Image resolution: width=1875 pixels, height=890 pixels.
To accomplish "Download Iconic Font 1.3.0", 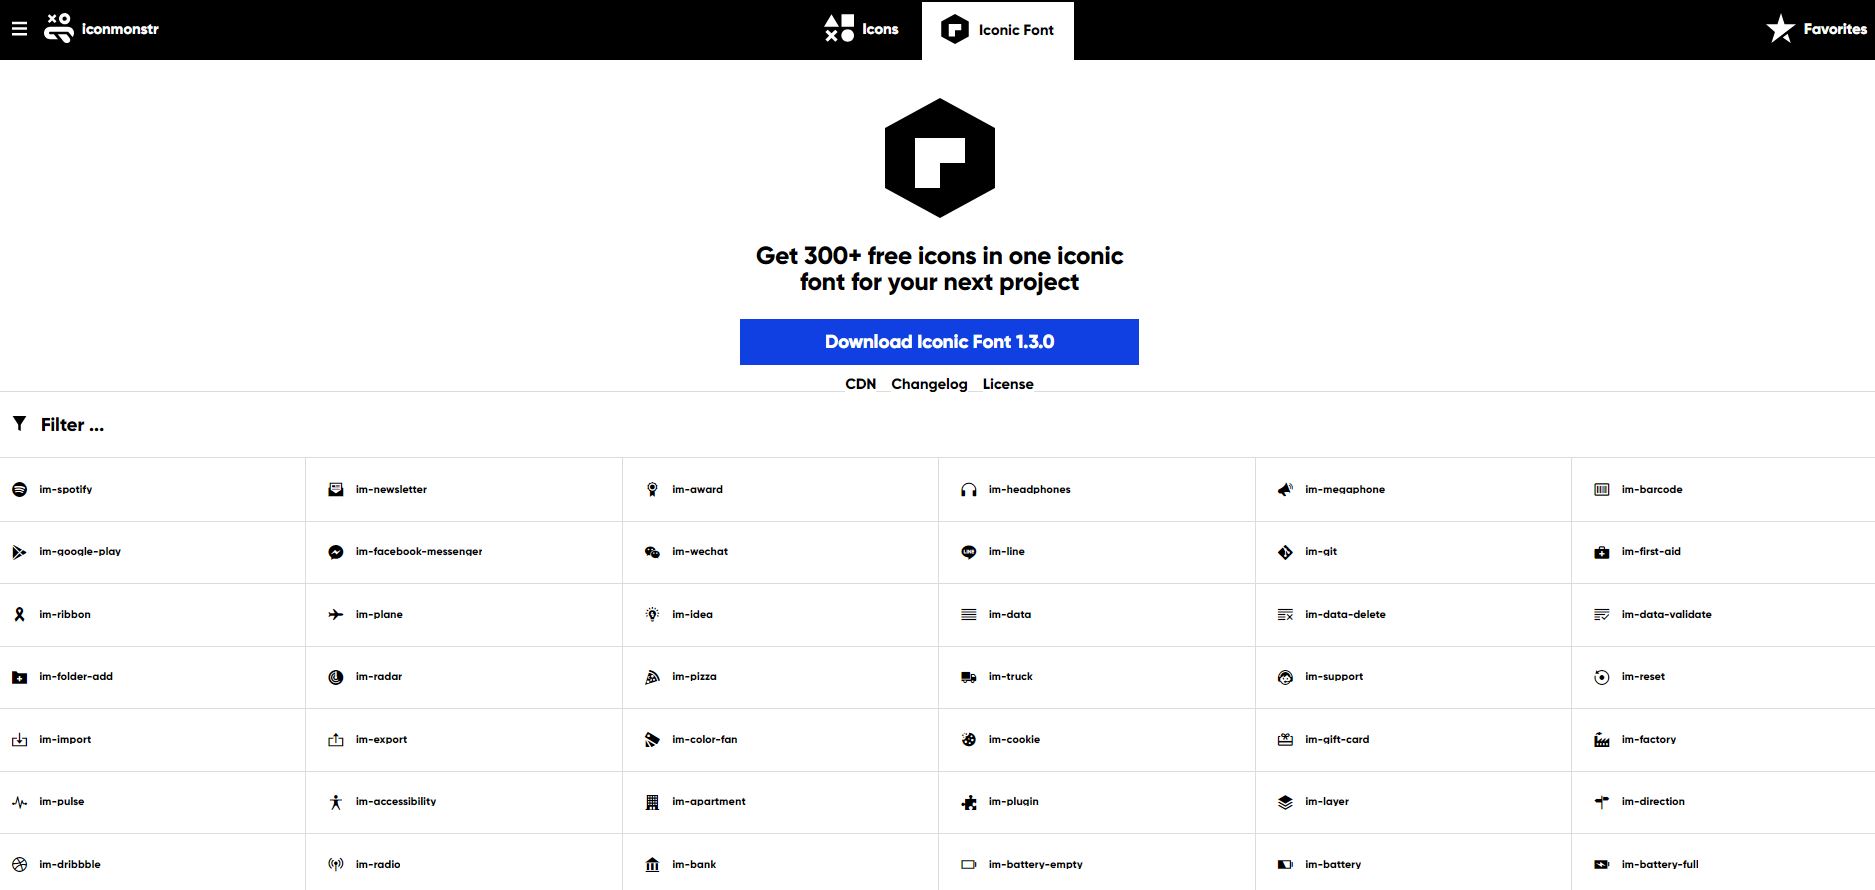I will (x=939, y=342).
